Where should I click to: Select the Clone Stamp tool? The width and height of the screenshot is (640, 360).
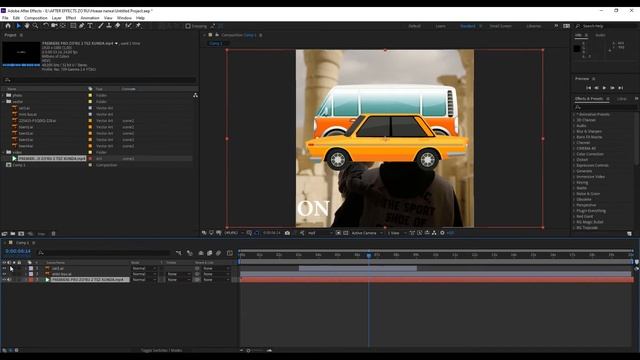click(109, 26)
